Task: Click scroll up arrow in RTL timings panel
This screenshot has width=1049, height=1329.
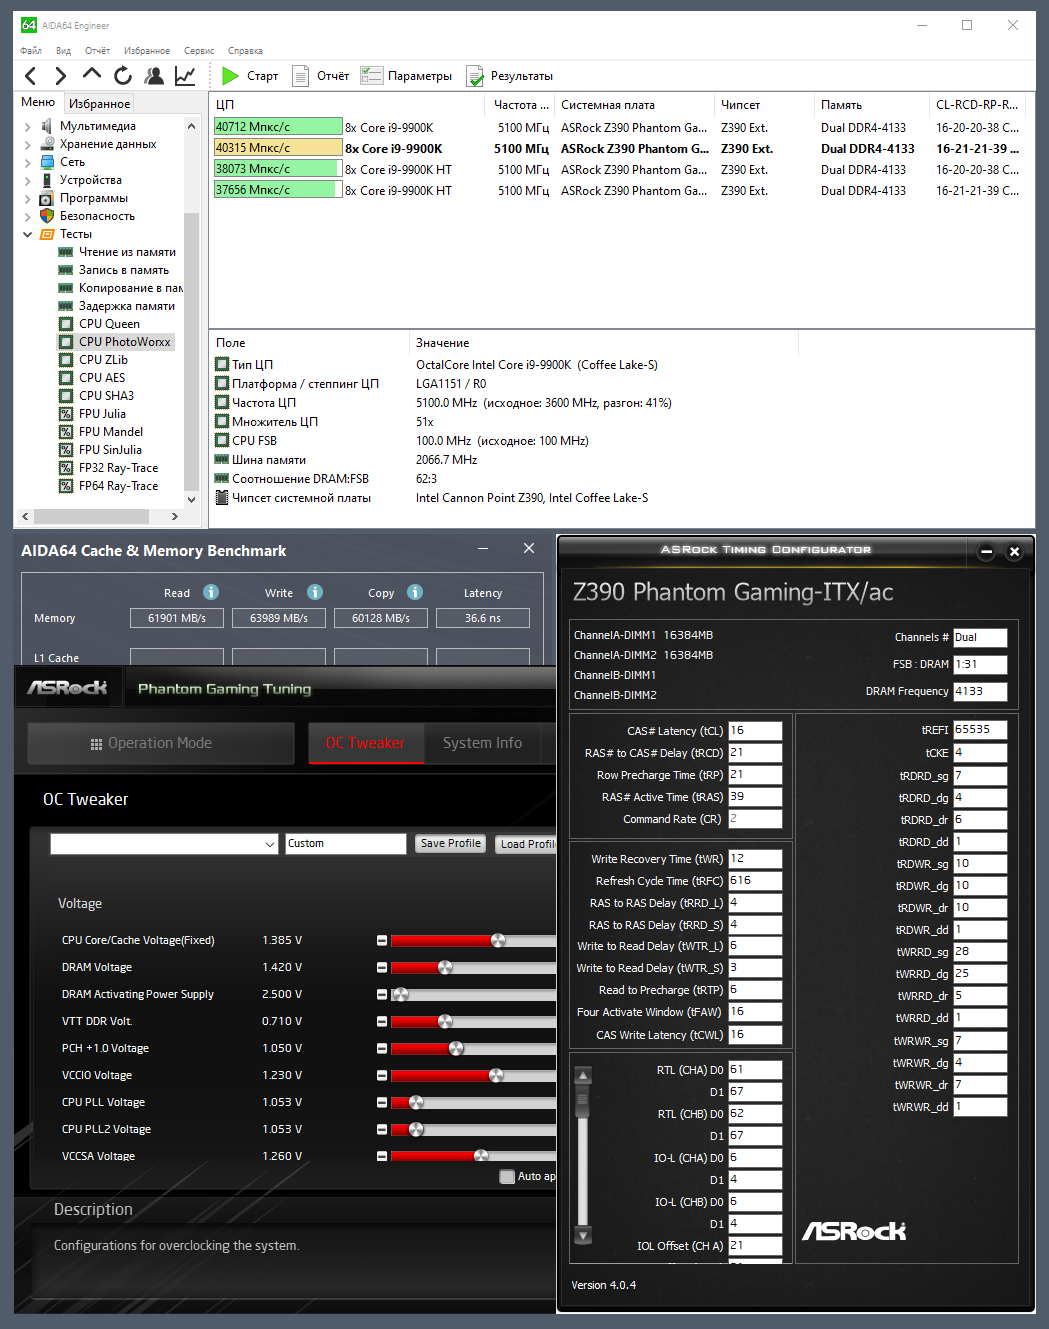Action: (583, 1076)
